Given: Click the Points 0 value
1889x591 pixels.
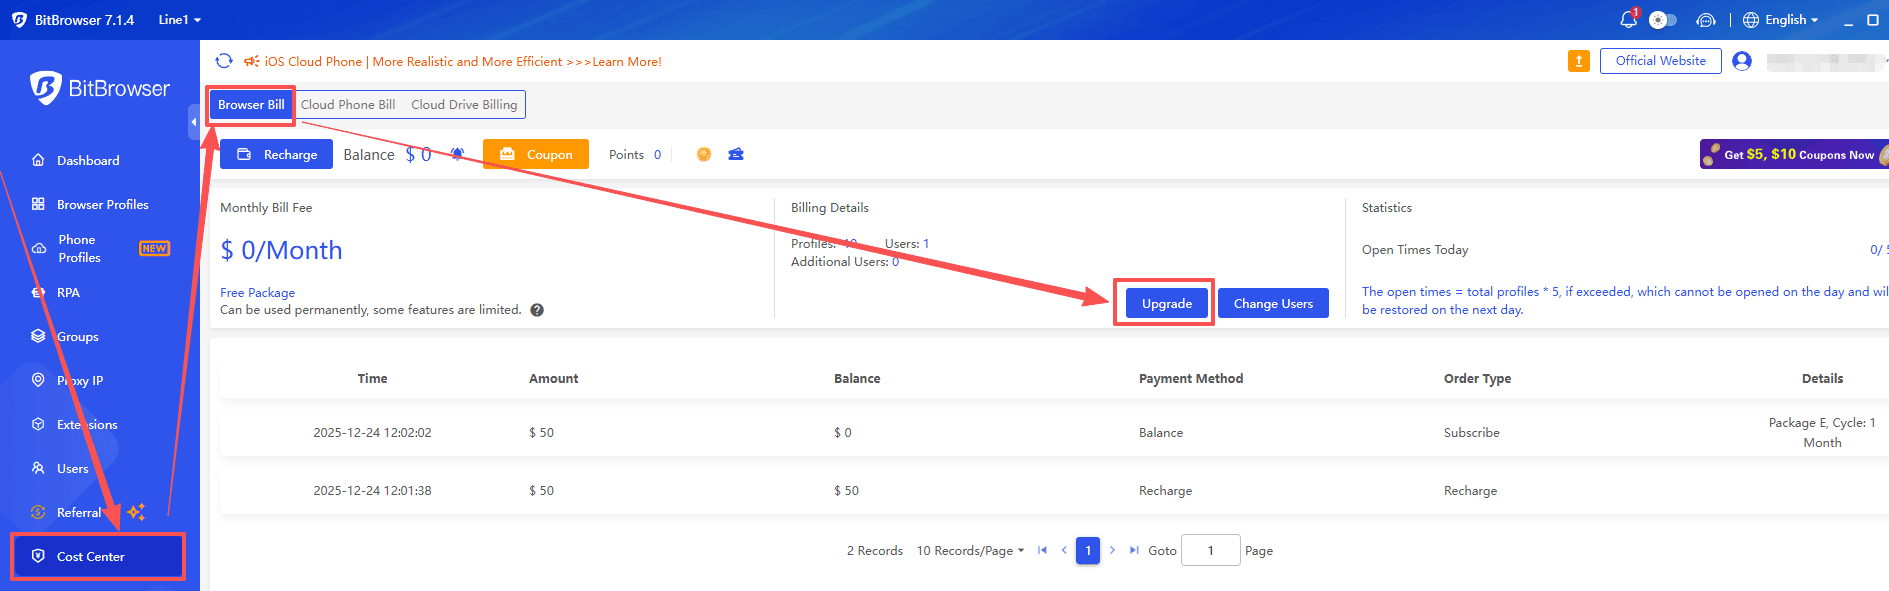Looking at the screenshot, I should tap(657, 155).
